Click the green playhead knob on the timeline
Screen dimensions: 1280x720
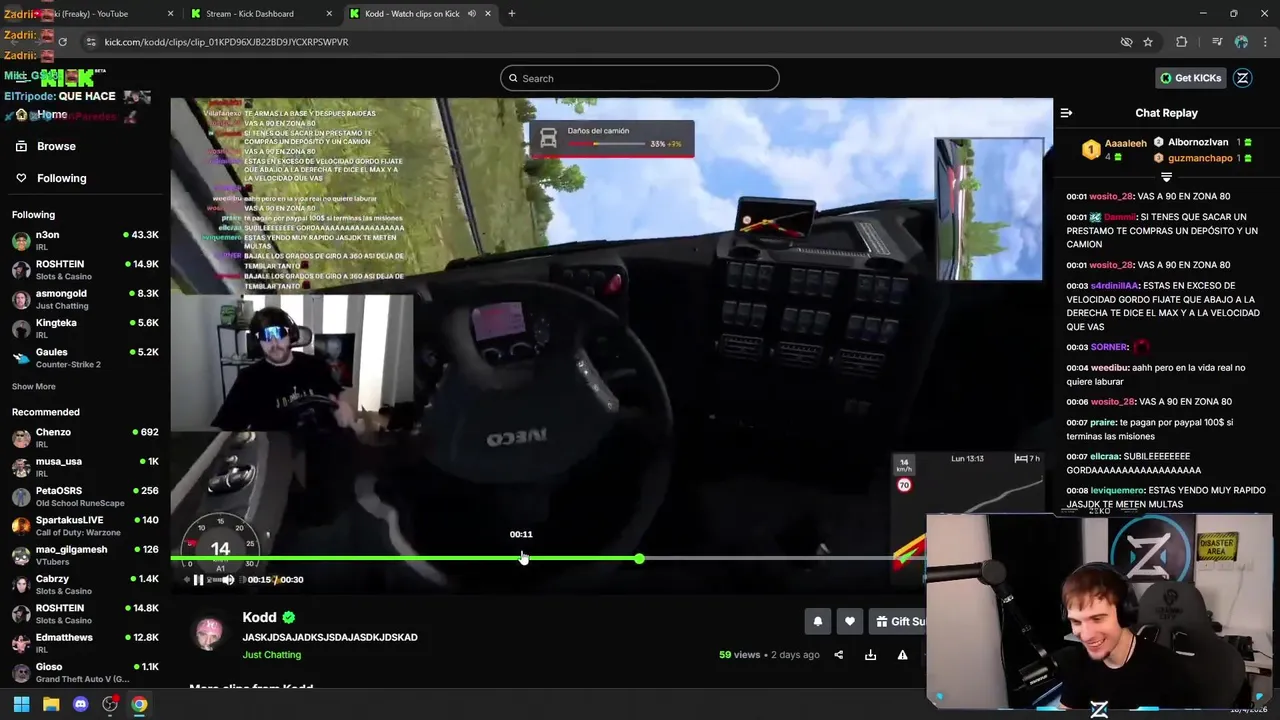coord(639,558)
